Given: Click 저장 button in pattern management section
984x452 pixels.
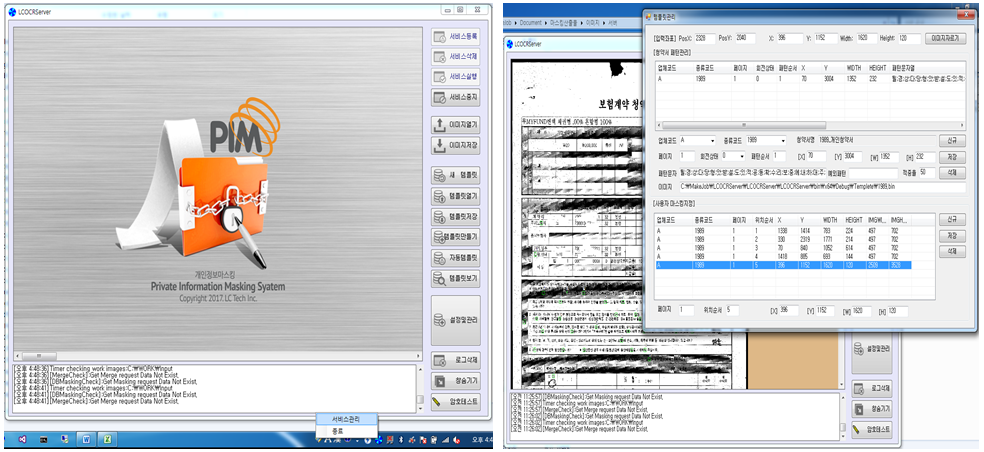Looking at the screenshot, I should tap(951, 158).
